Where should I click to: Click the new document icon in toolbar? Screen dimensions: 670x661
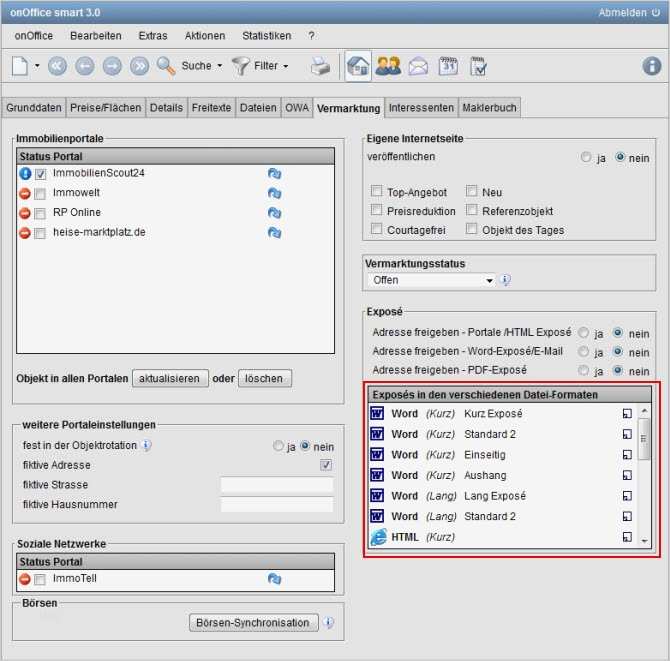point(20,66)
